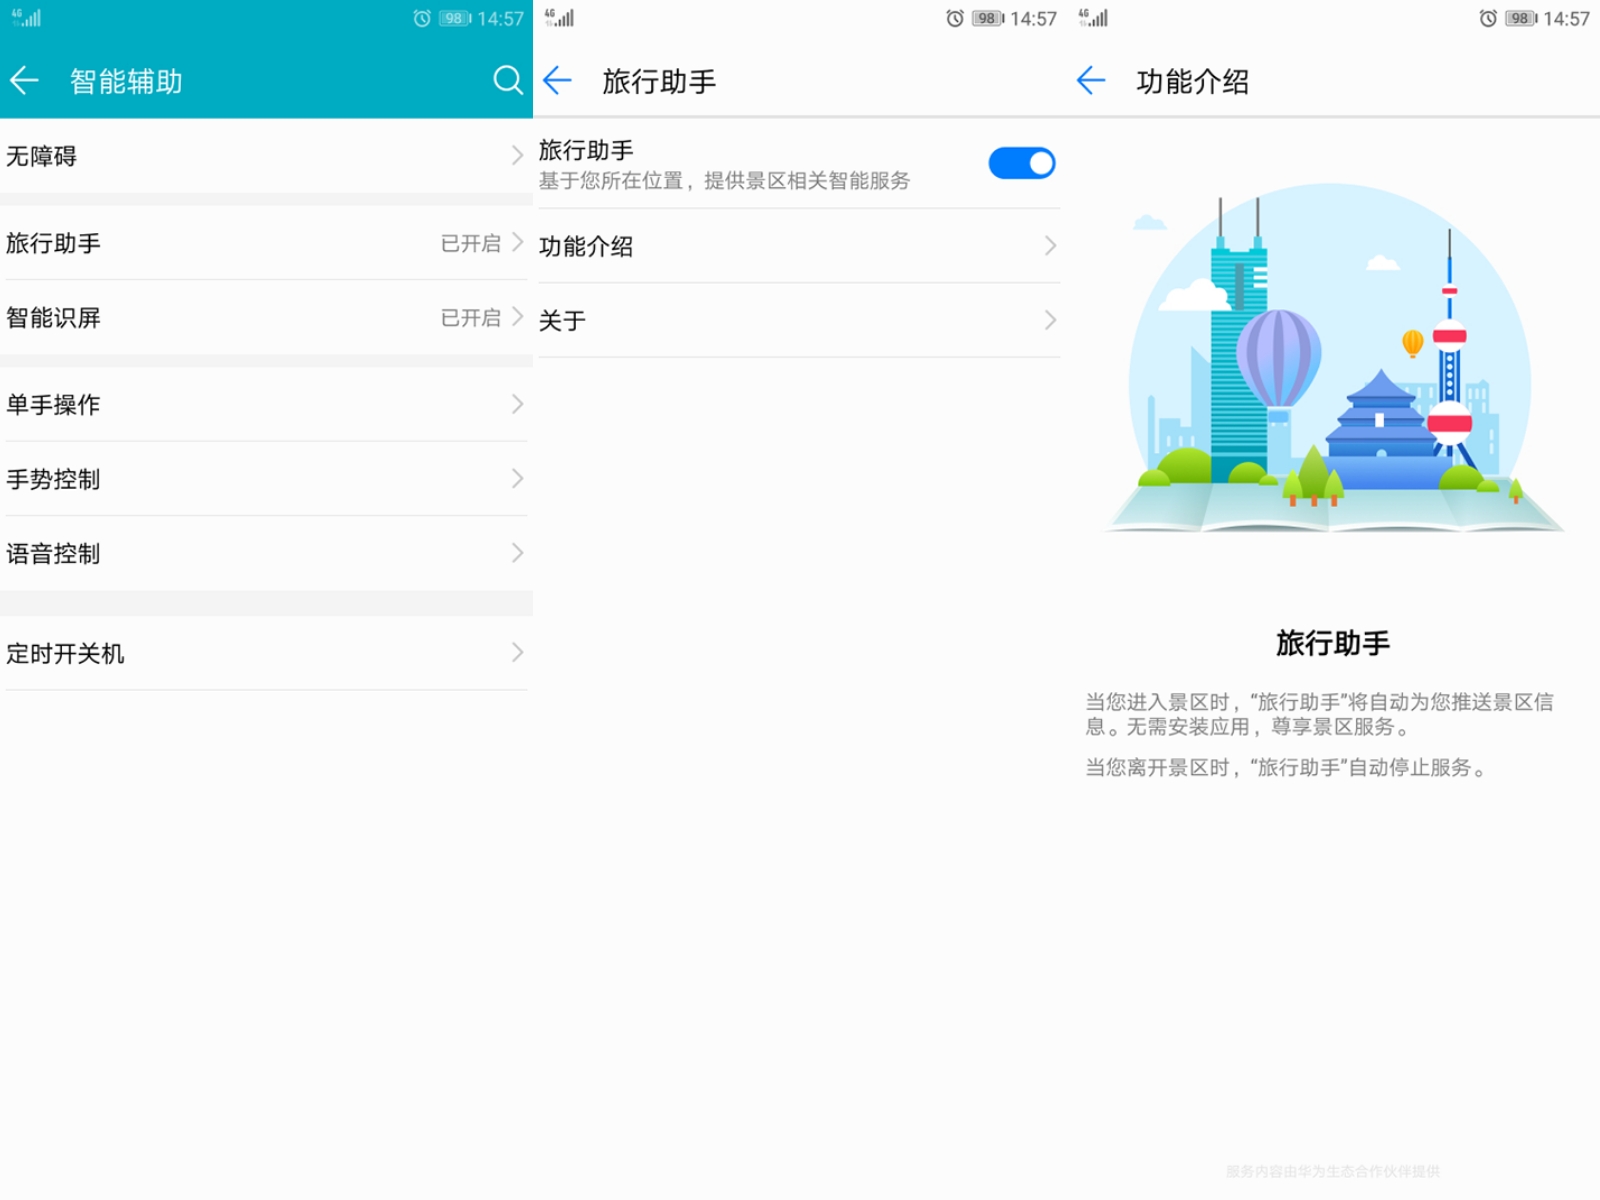The height and width of the screenshot is (1200, 1600).
Task: Open 定时开关机 settings
Action: click(265, 653)
